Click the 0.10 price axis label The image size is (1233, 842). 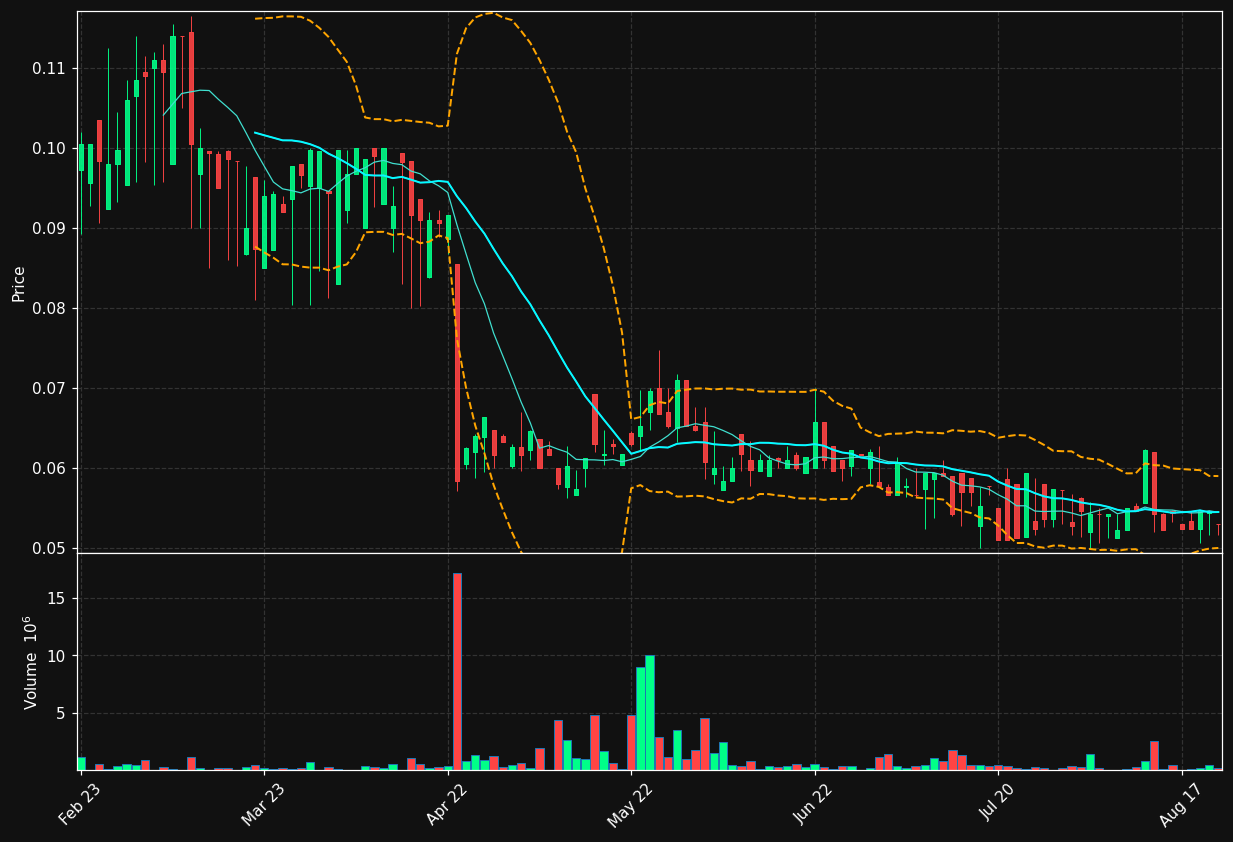click(x=50, y=148)
